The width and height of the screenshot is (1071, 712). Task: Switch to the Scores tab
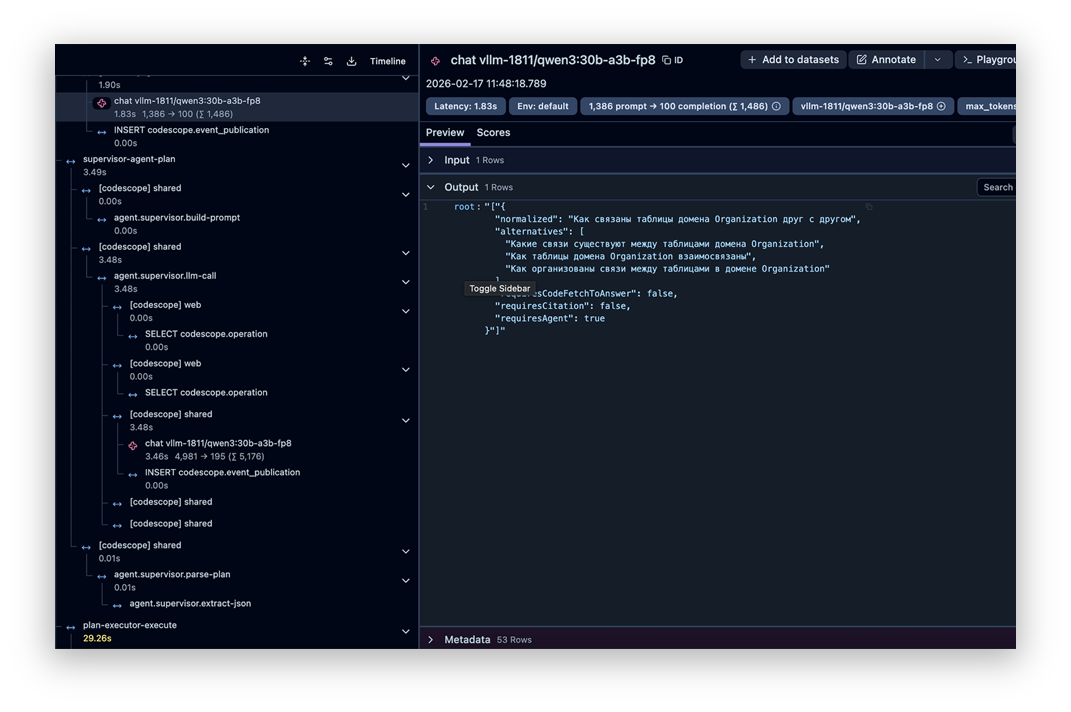pos(493,133)
